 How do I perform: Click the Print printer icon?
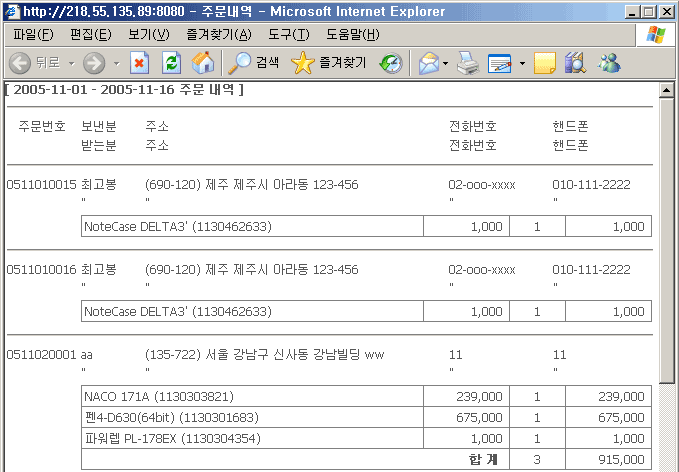click(468, 63)
